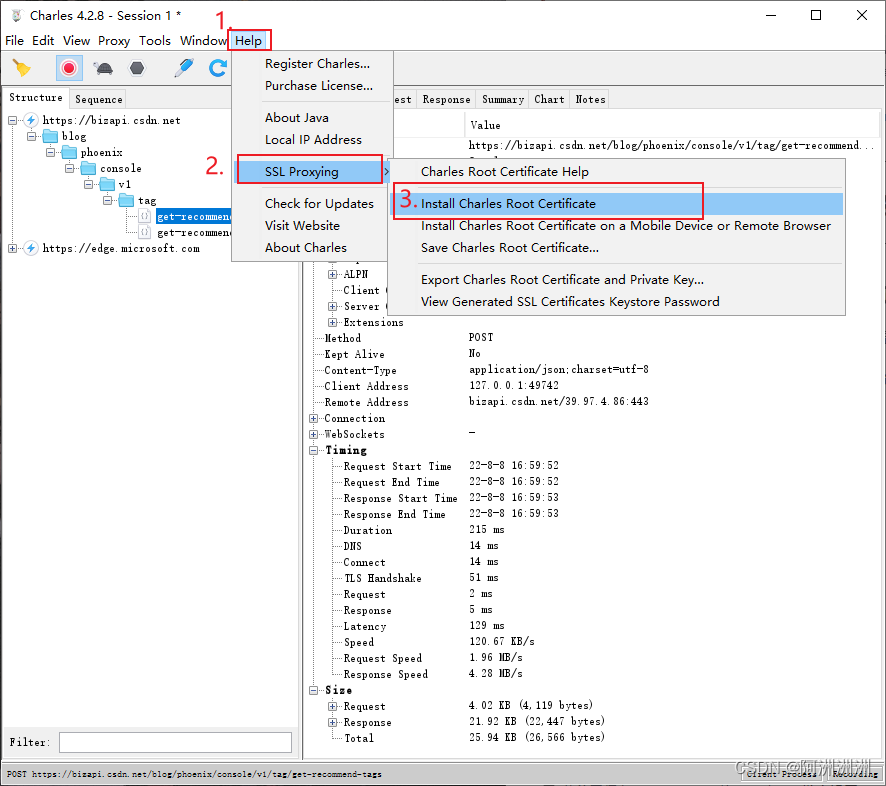Screen dimensions: 886x786
Task: Collapse the v1 folder node
Action: (x=88, y=184)
